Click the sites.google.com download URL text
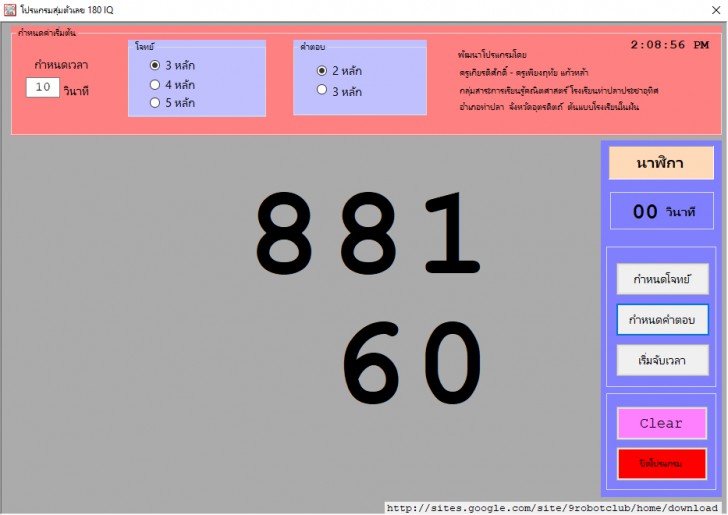This screenshot has width=728, height=515. point(552,508)
